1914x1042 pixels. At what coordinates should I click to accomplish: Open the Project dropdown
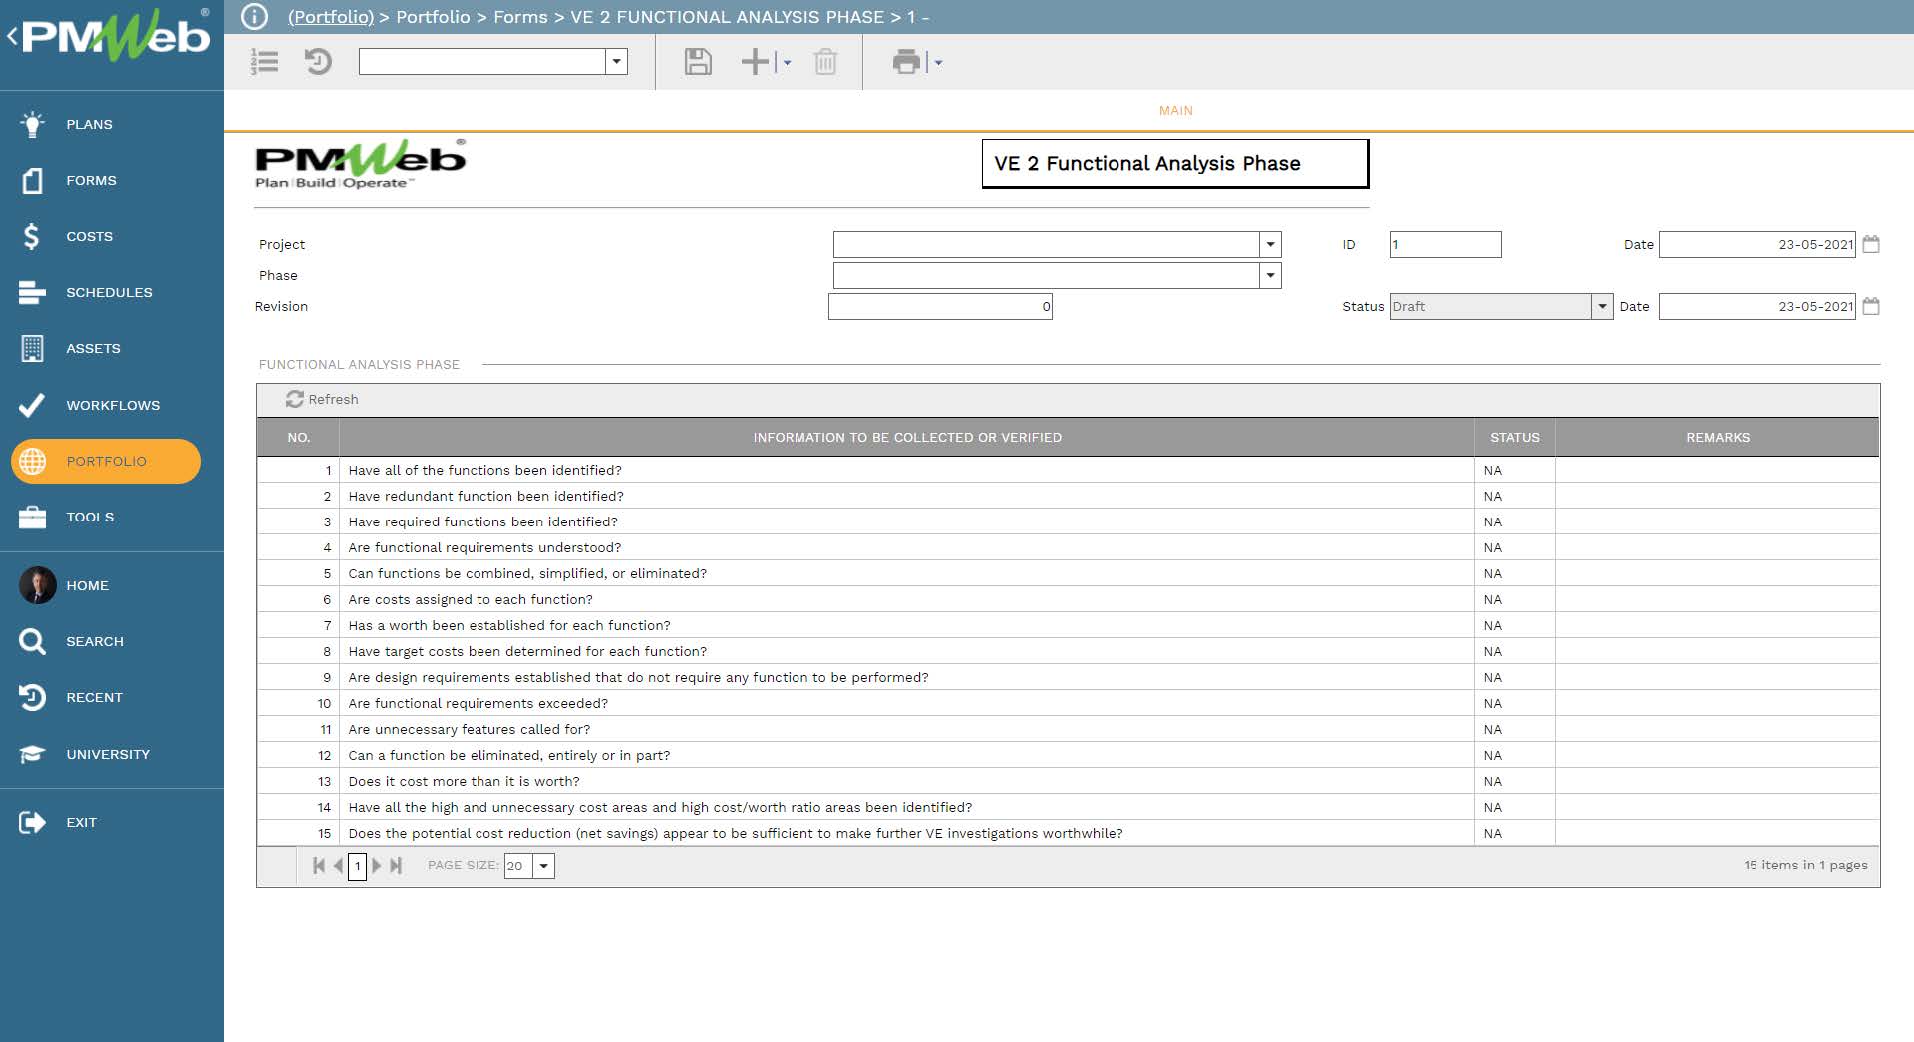[1268, 244]
